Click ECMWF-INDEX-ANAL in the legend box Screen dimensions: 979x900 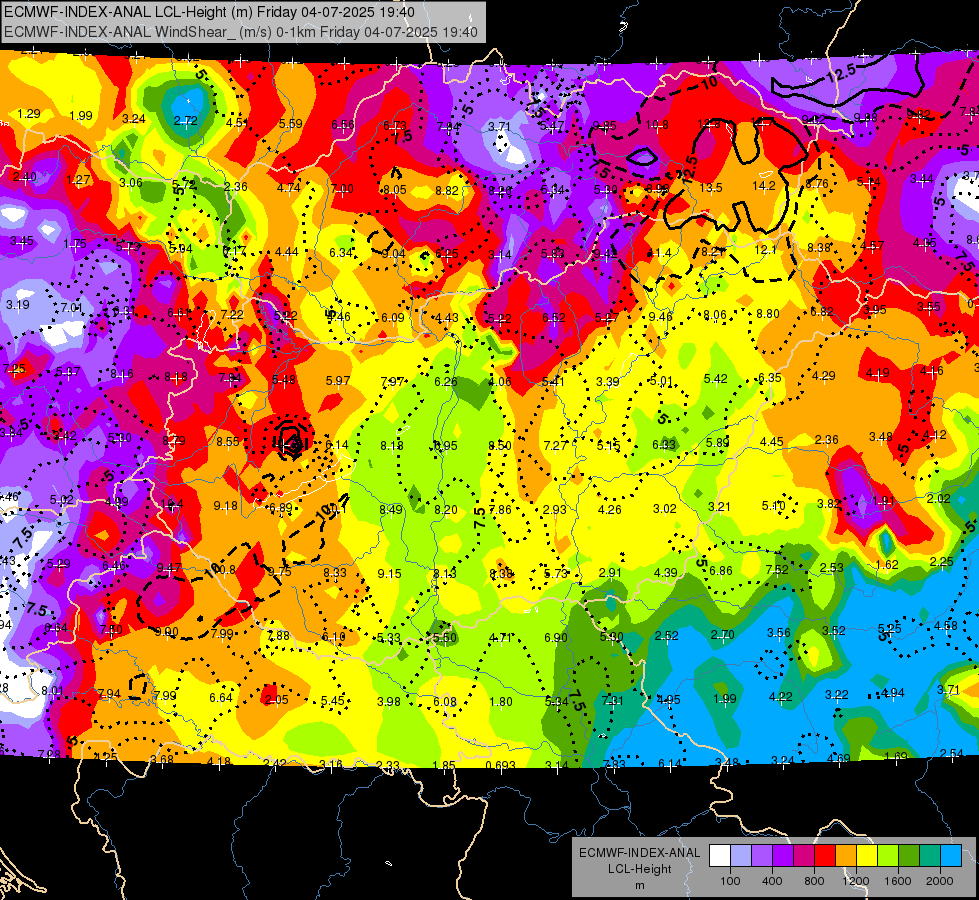tap(639, 853)
